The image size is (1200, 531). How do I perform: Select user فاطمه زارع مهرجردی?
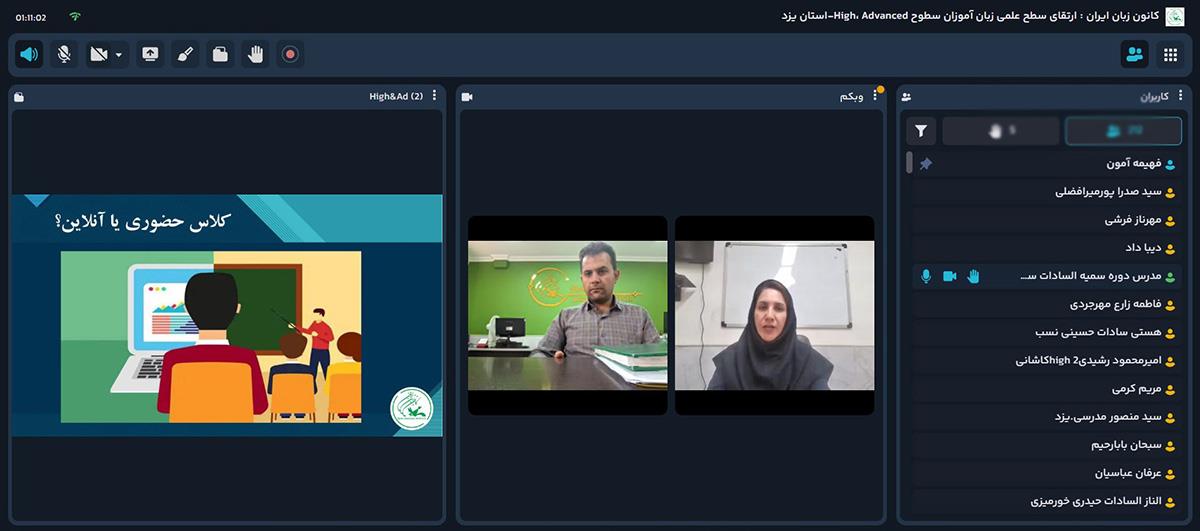pos(1048,304)
